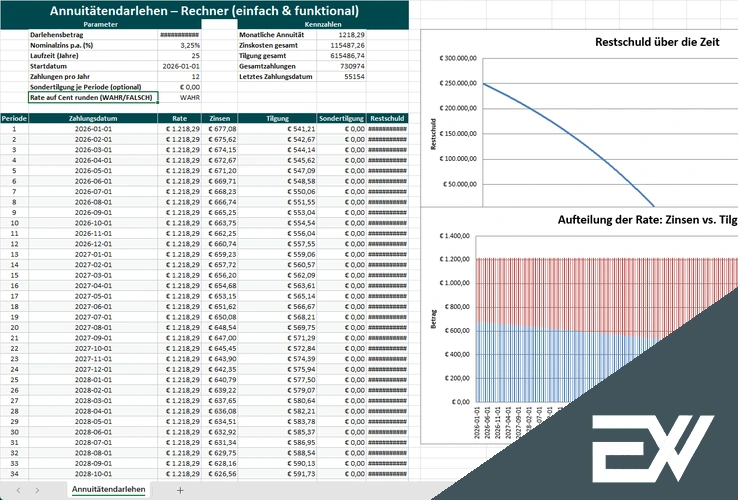Select the Zinsen cell € 677,08
This screenshot has height=500, width=738.
[219, 129]
